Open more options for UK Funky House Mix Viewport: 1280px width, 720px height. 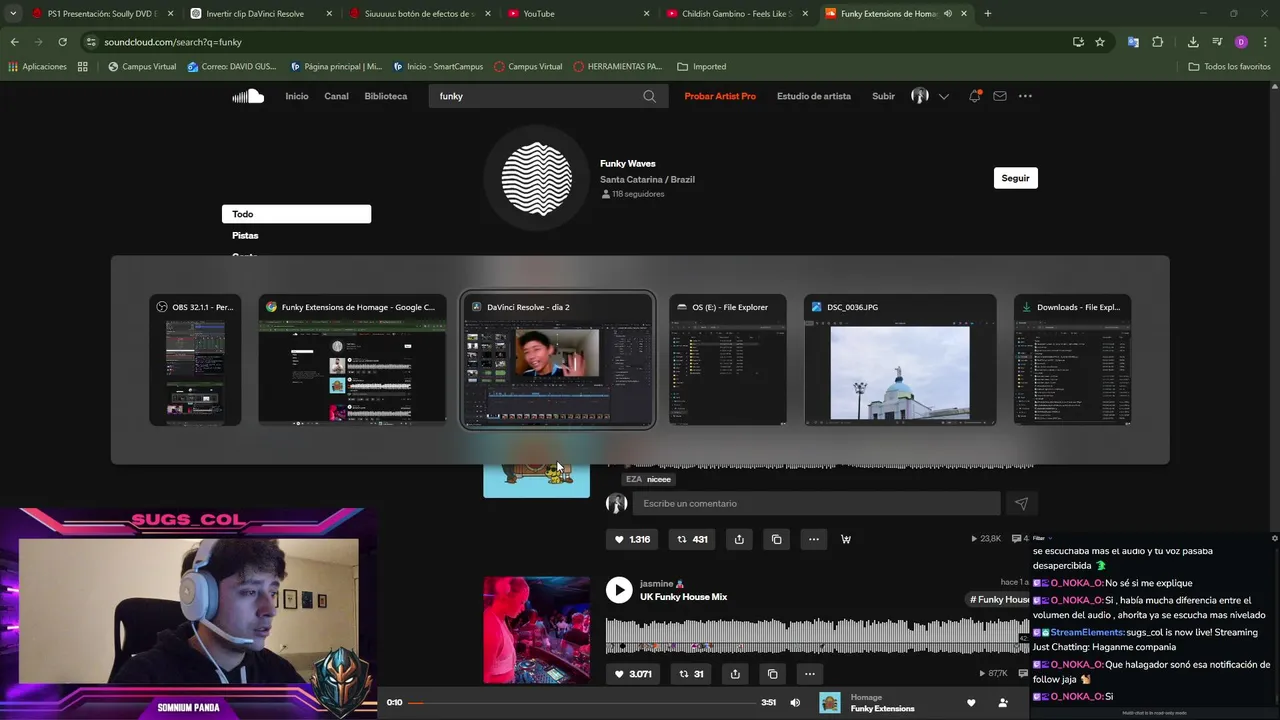(x=810, y=674)
